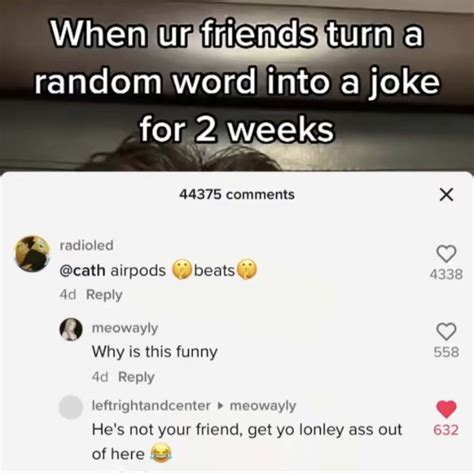Like radioled's comment with the heart icon
The image size is (474, 473).
446,254
